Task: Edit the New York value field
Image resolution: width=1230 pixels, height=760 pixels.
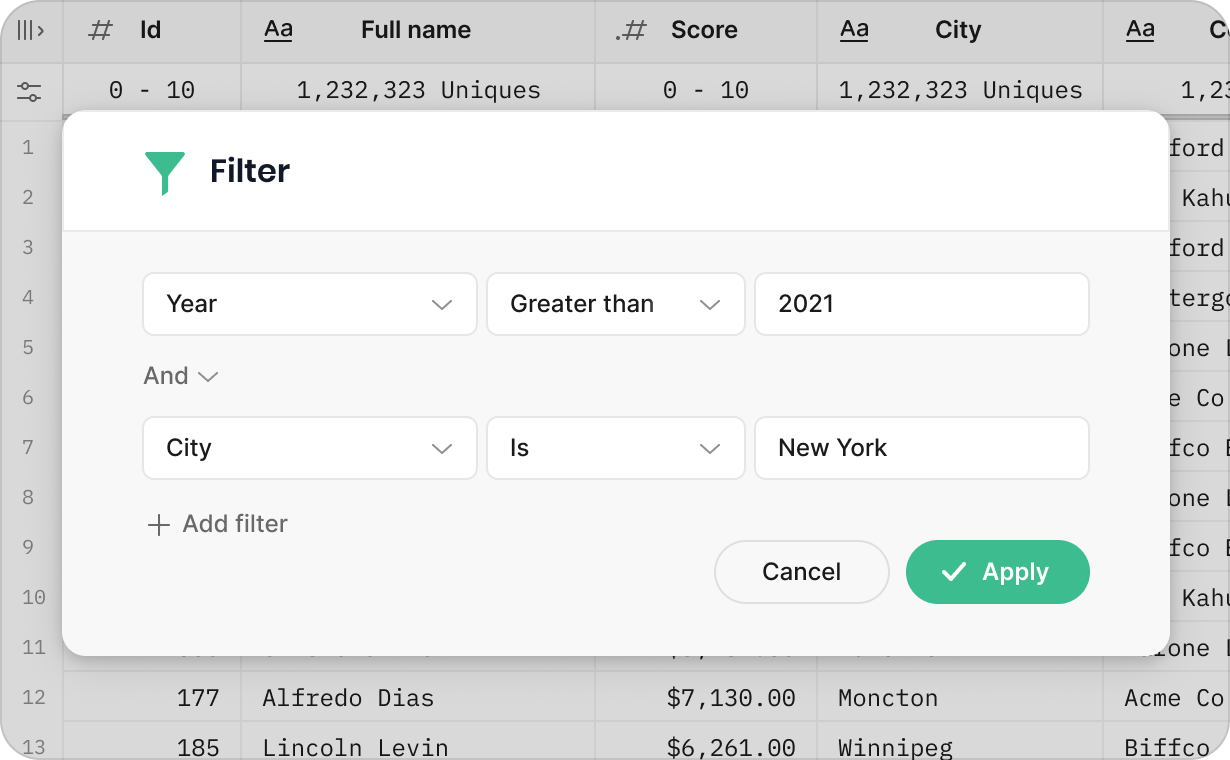Action: [922, 448]
